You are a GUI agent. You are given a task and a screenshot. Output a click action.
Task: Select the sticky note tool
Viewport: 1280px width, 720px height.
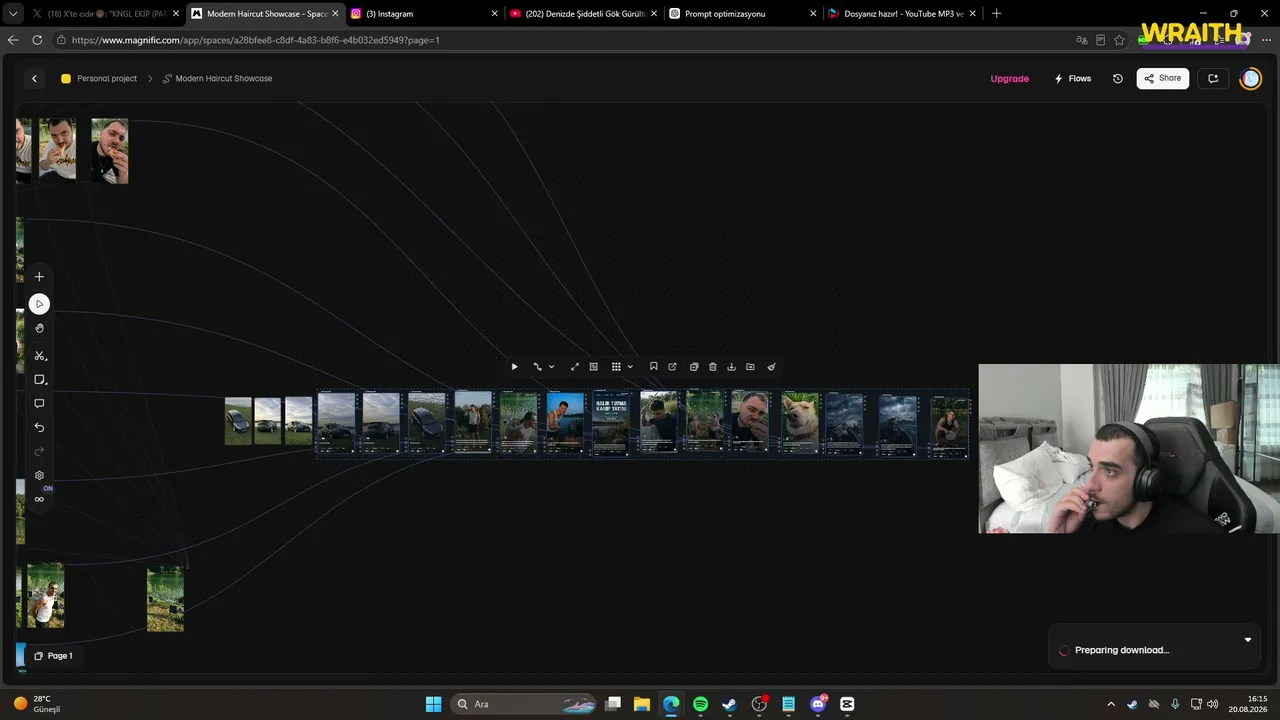pyautogui.click(x=39, y=380)
